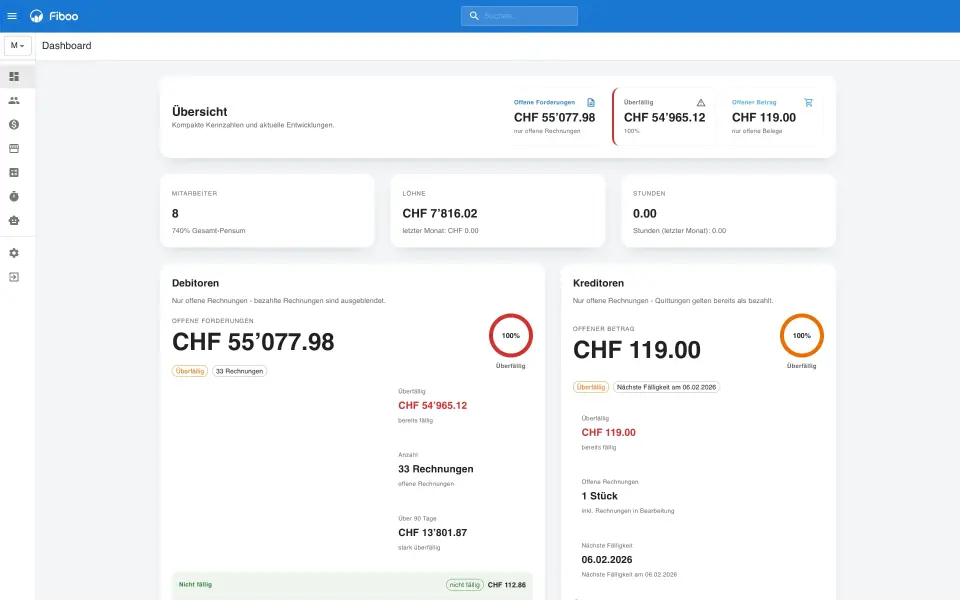Click the red 100% ring in Debitoren
The width and height of the screenshot is (960, 600).
point(511,335)
